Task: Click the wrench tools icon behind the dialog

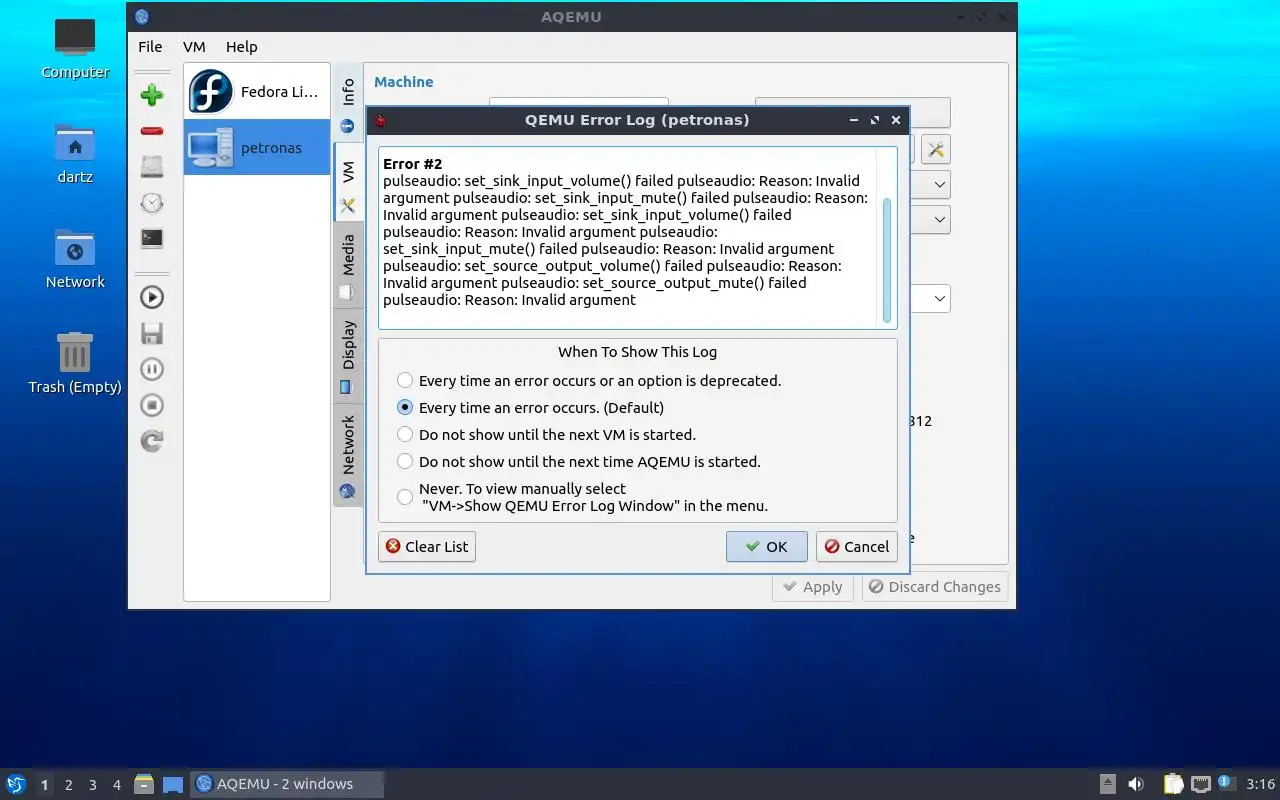Action: coord(935,150)
